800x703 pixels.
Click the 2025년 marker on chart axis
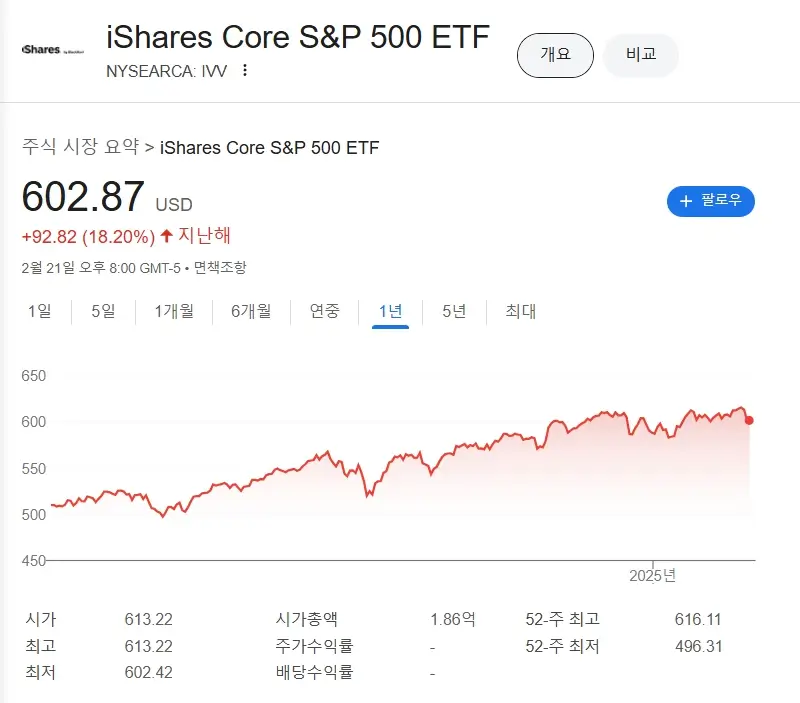click(x=652, y=576)
